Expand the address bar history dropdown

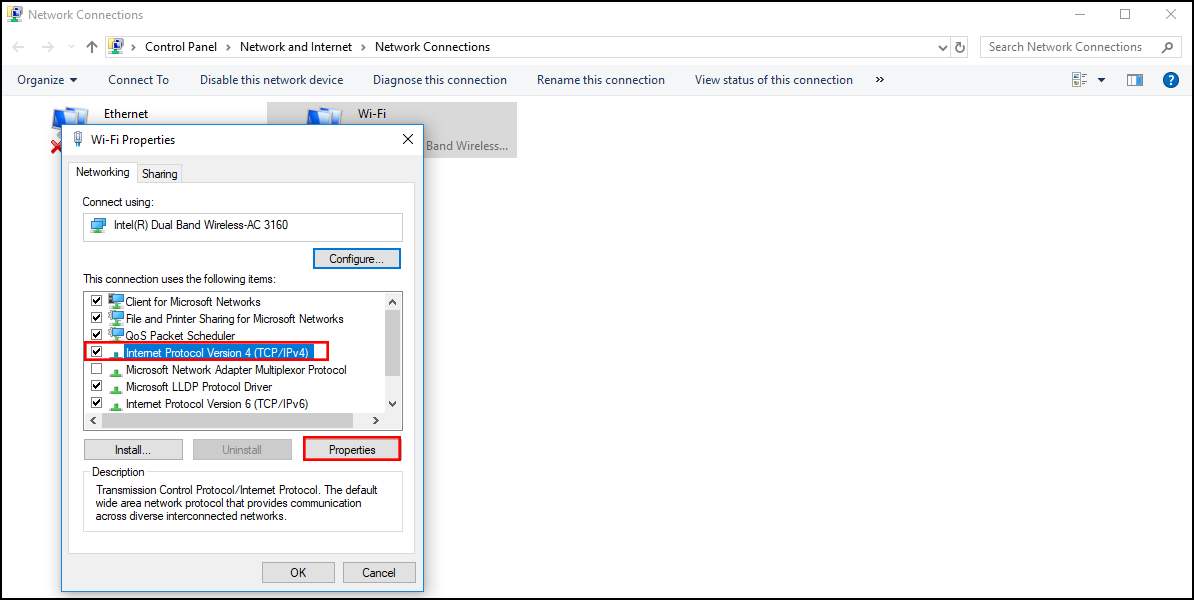pyautogui.click(x=943, y=47)
